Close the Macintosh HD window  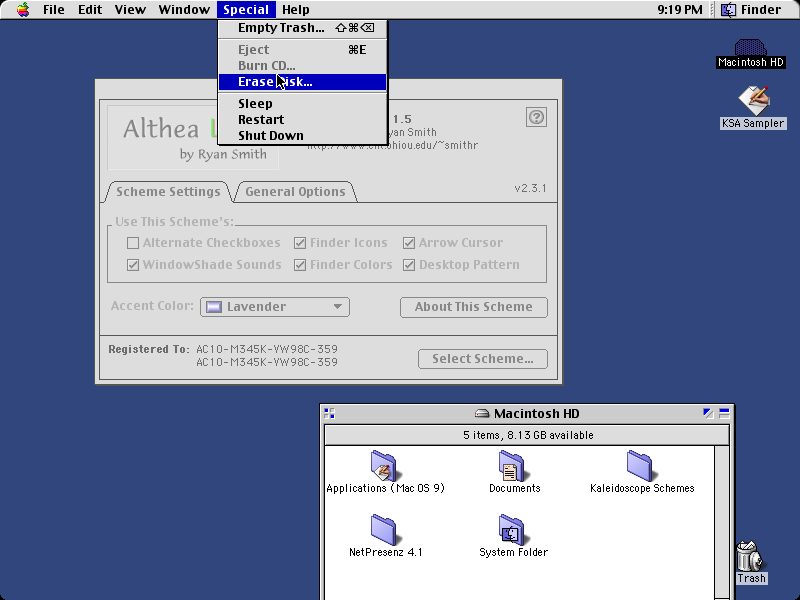pyautogui.click(x=330, y=413)
